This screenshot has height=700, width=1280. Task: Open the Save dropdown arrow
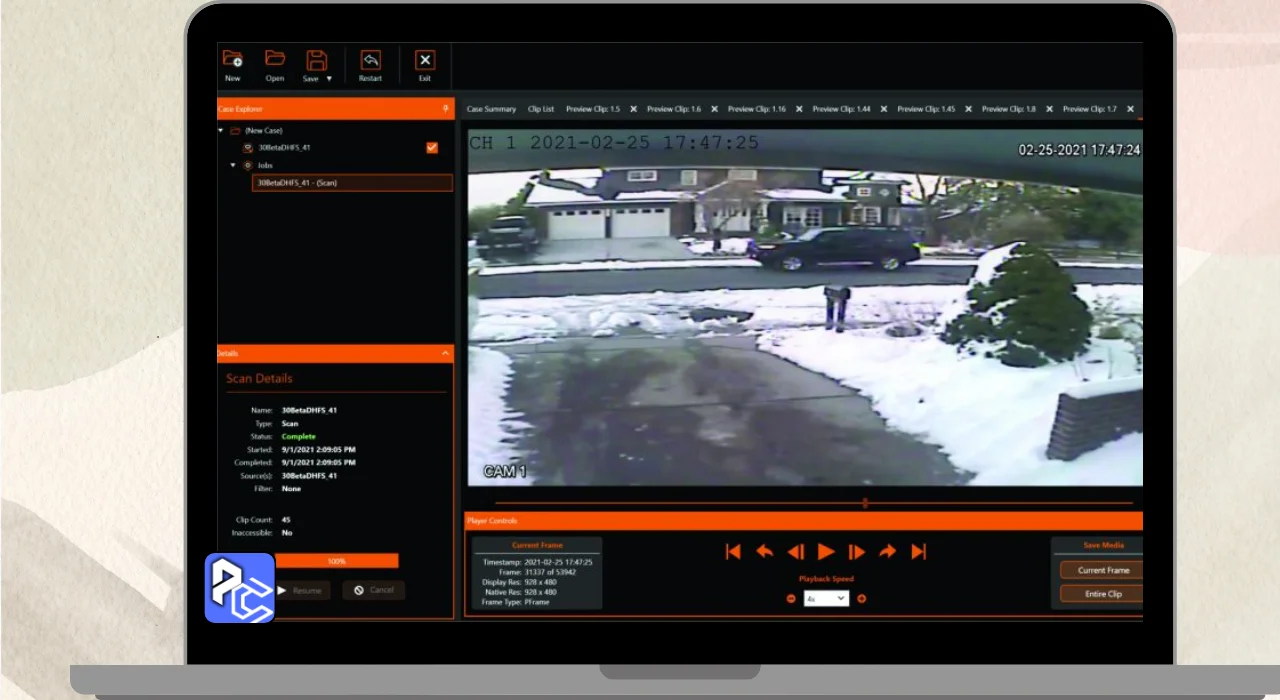tap(329, 78)
